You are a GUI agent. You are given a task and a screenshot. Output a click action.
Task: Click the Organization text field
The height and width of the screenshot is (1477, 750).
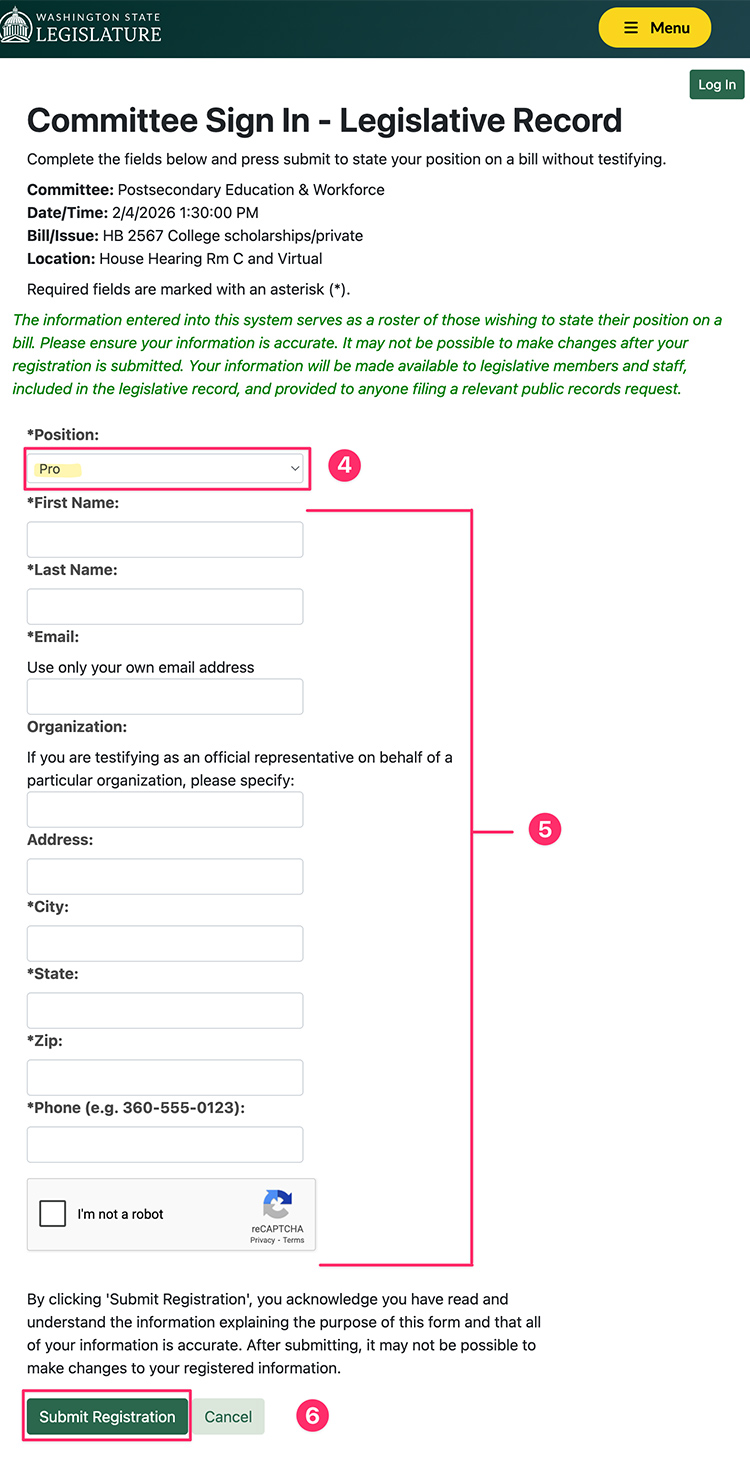point(164,809)
